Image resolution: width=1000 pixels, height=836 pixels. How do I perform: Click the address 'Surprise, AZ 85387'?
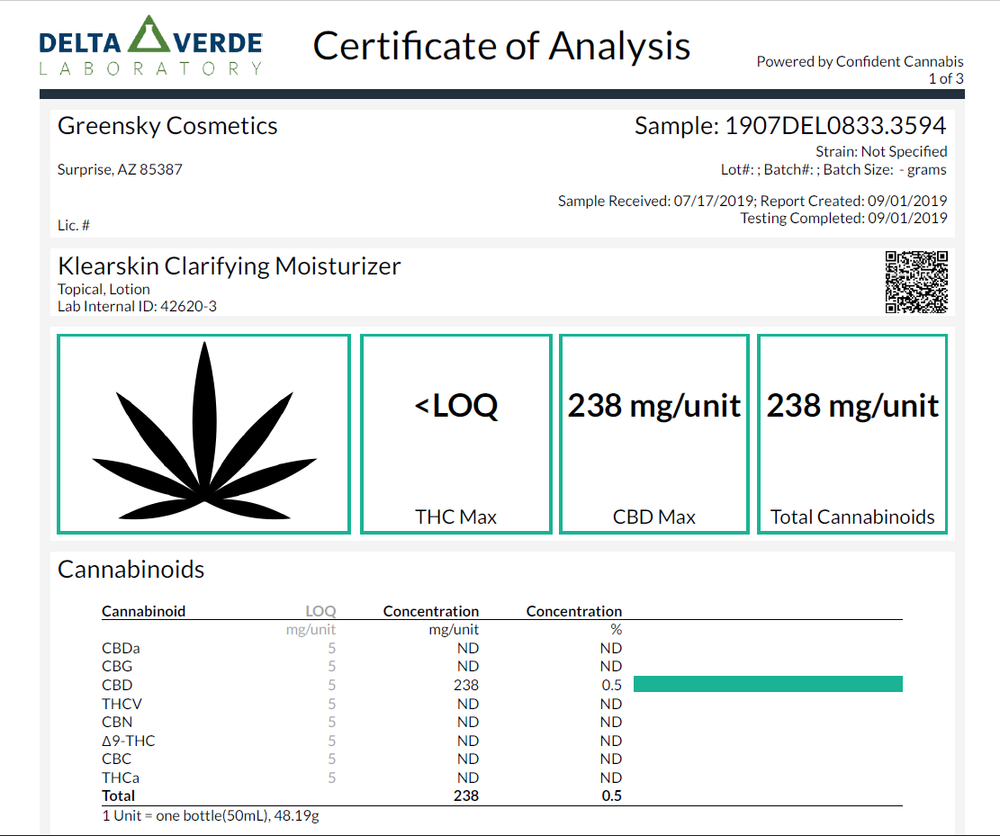120,170
